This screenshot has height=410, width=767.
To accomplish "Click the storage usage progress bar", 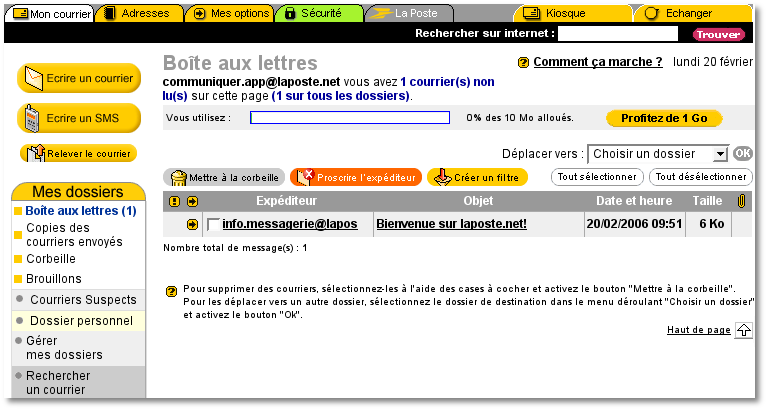I will click(350, 118).
